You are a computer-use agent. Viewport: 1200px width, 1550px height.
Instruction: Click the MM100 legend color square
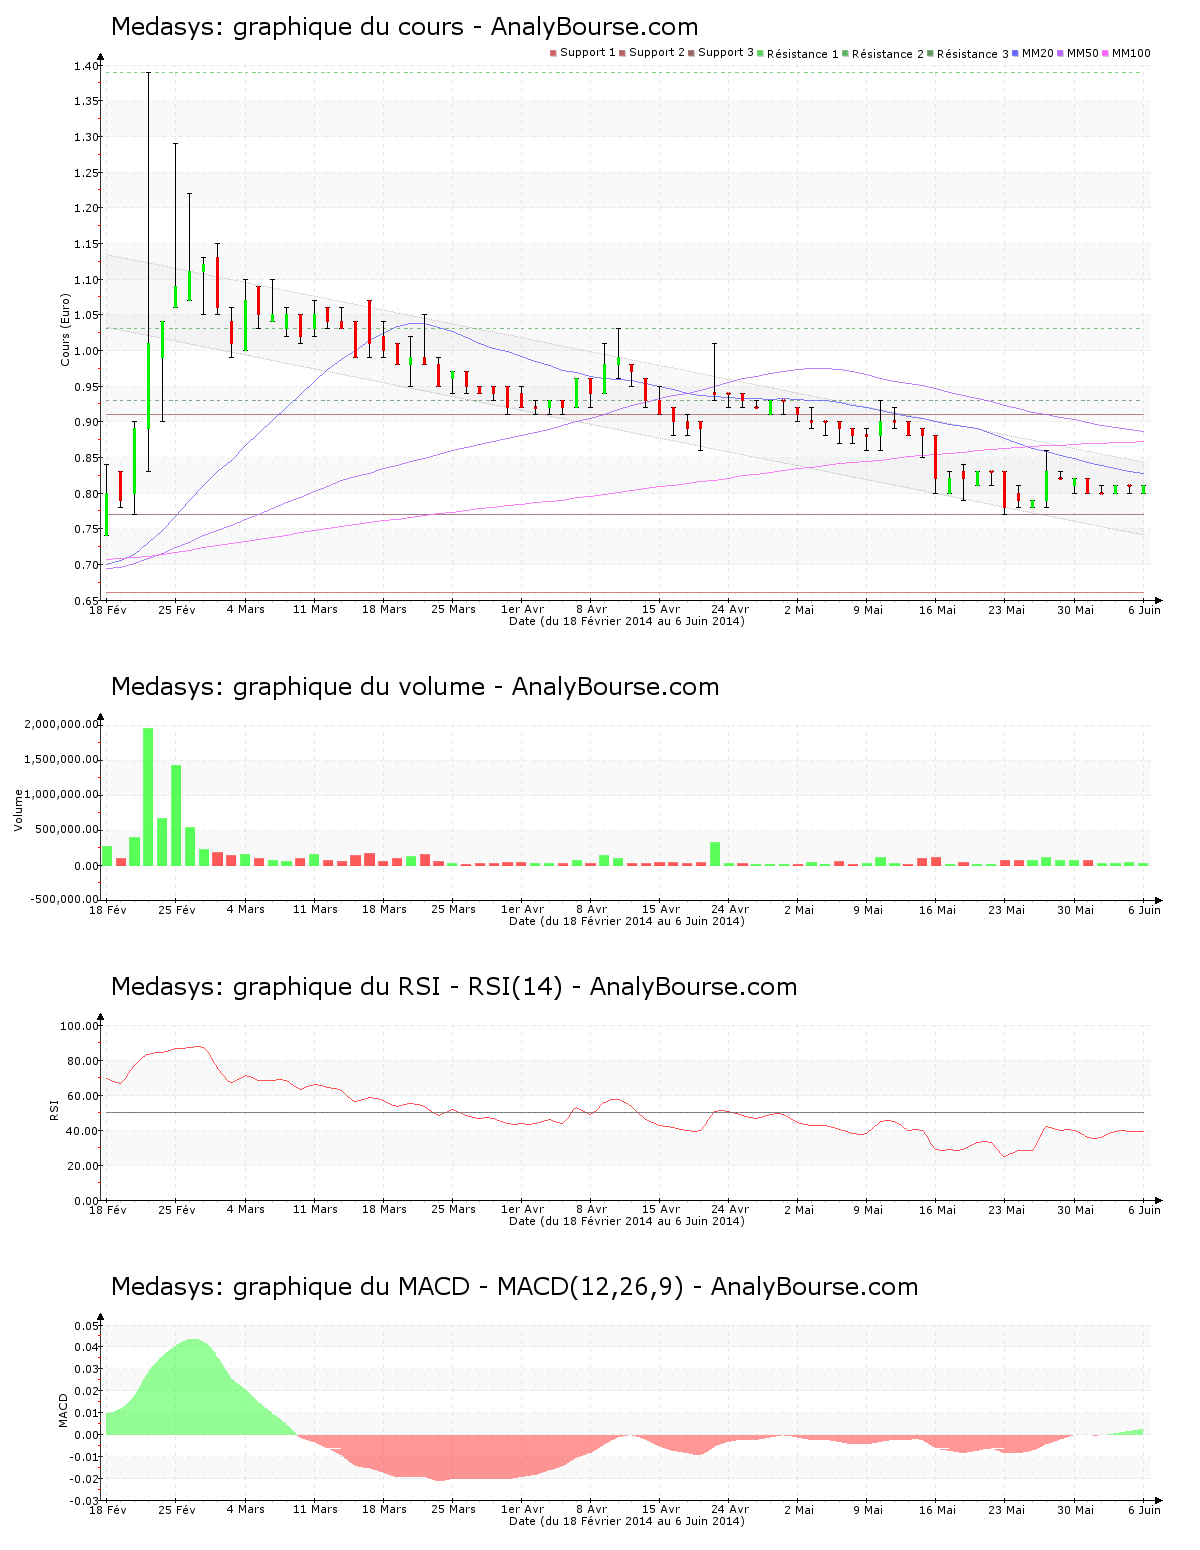1106,53
